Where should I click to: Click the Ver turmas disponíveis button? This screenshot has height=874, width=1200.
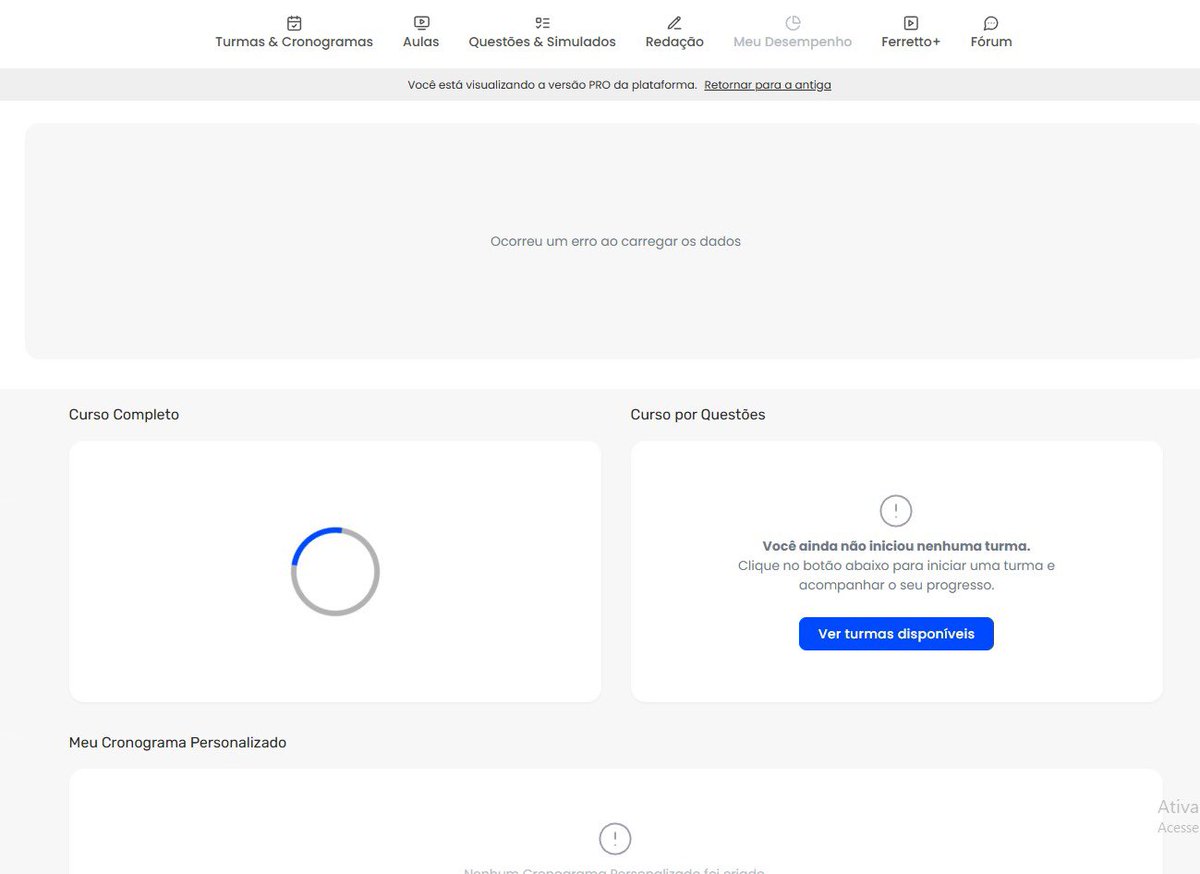tap(896, 634)
